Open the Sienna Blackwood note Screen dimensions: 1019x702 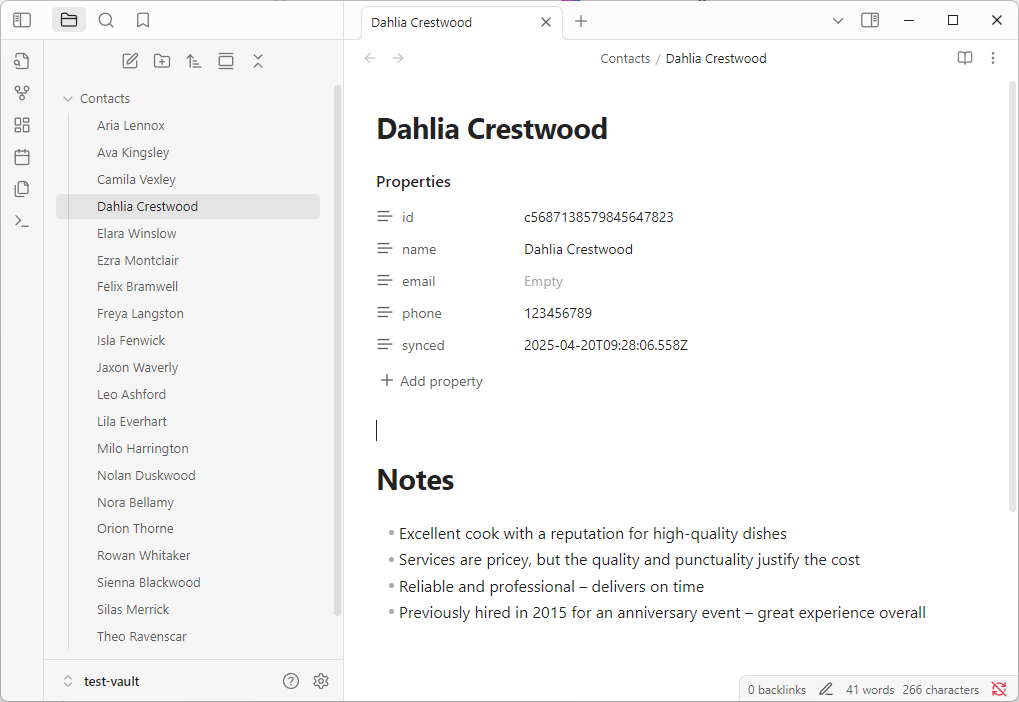[149, 583]
